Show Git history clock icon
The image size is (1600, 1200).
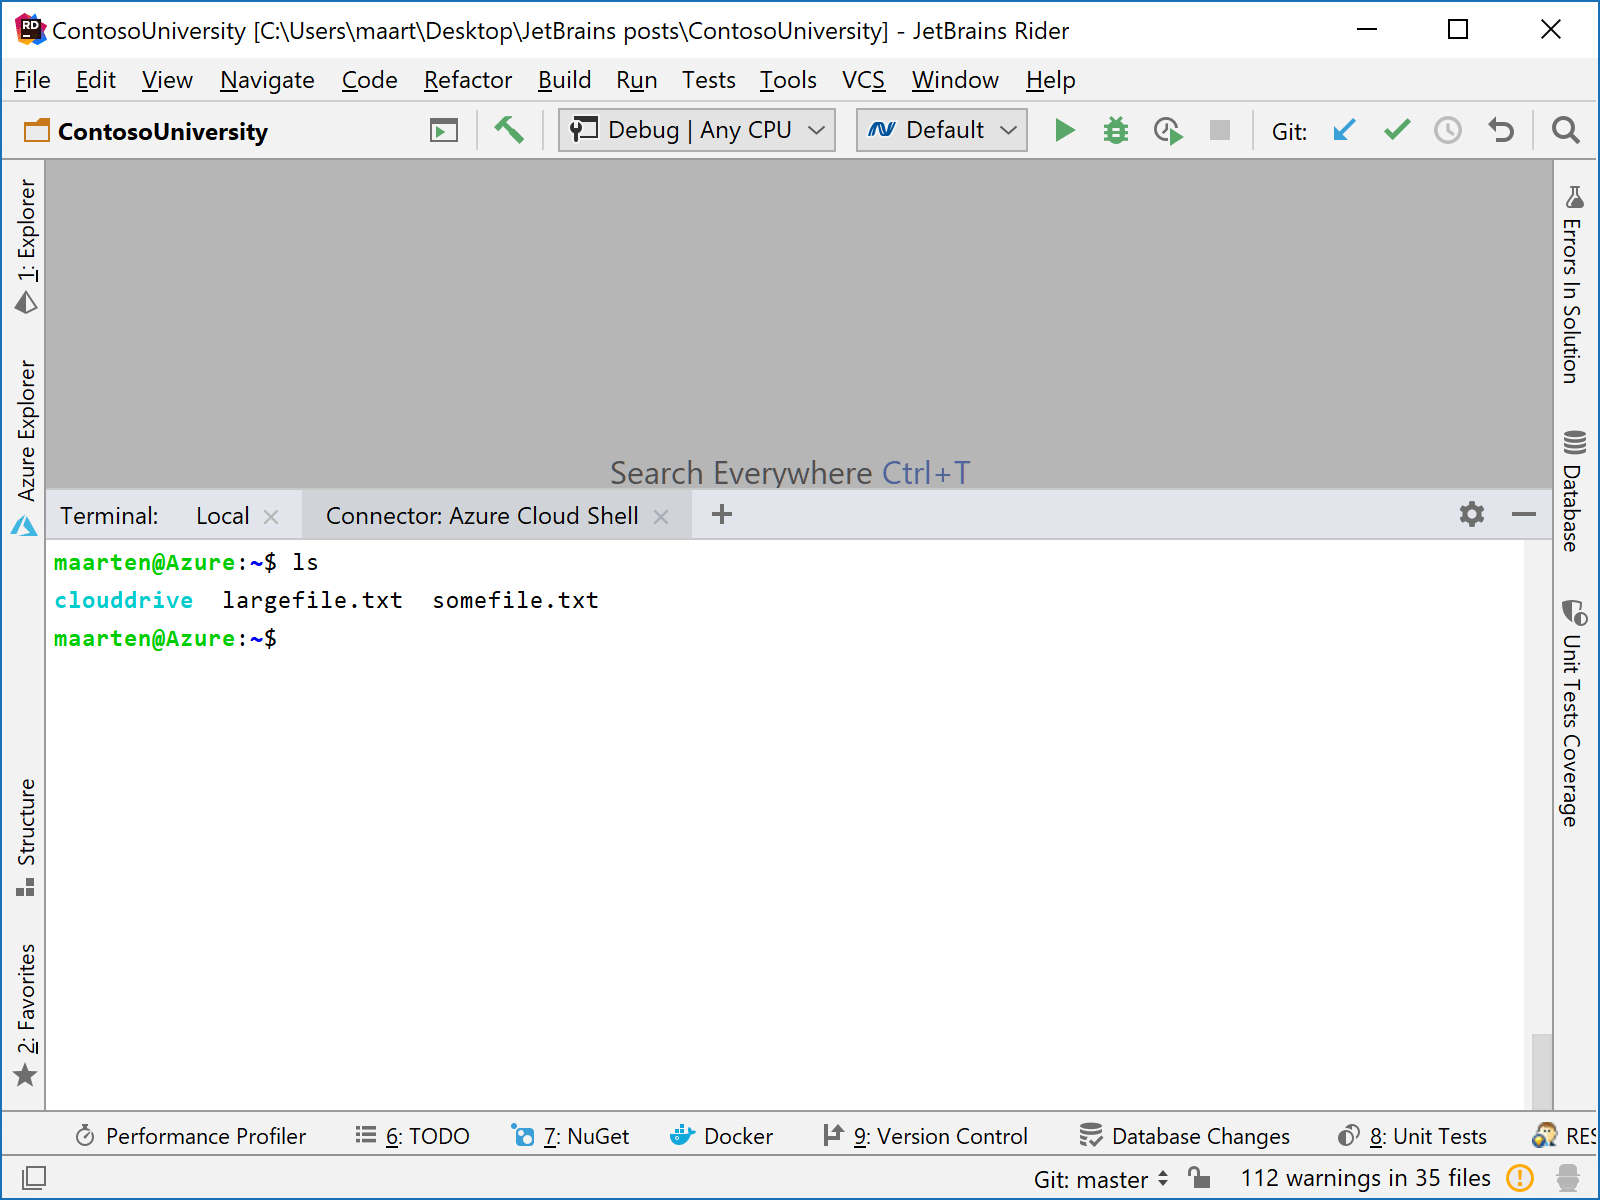click(1448, 130)
